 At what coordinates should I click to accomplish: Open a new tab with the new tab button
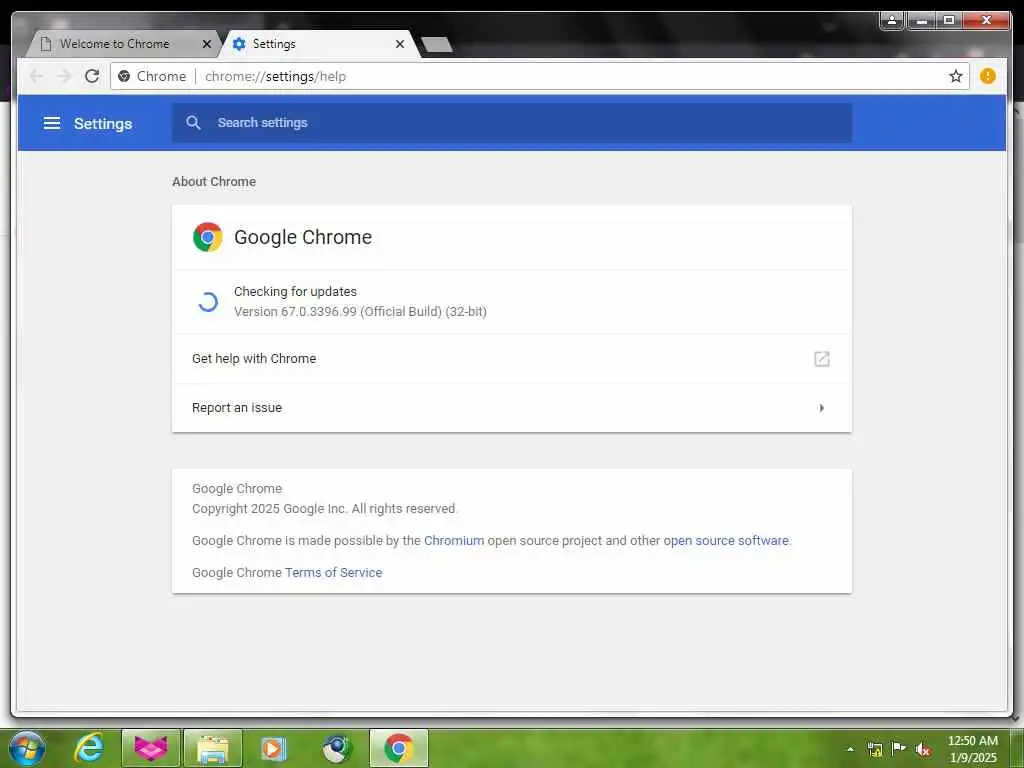[436, 44]
